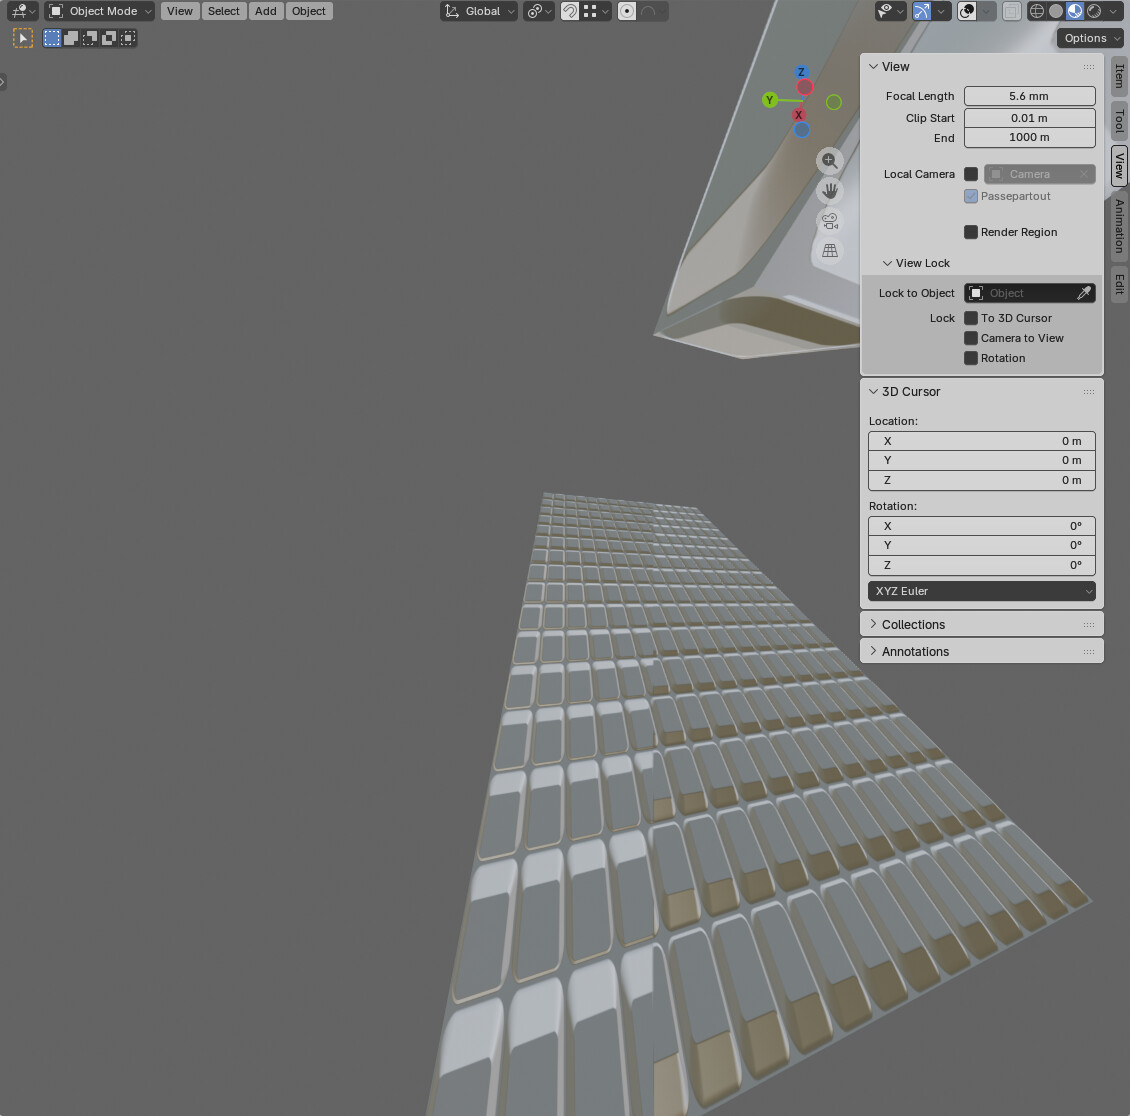The width and height of the screenshot is (1130, 1116).
Task: Switch to material preview shading
Action: pyautogui.click(x=1075, y=11)
